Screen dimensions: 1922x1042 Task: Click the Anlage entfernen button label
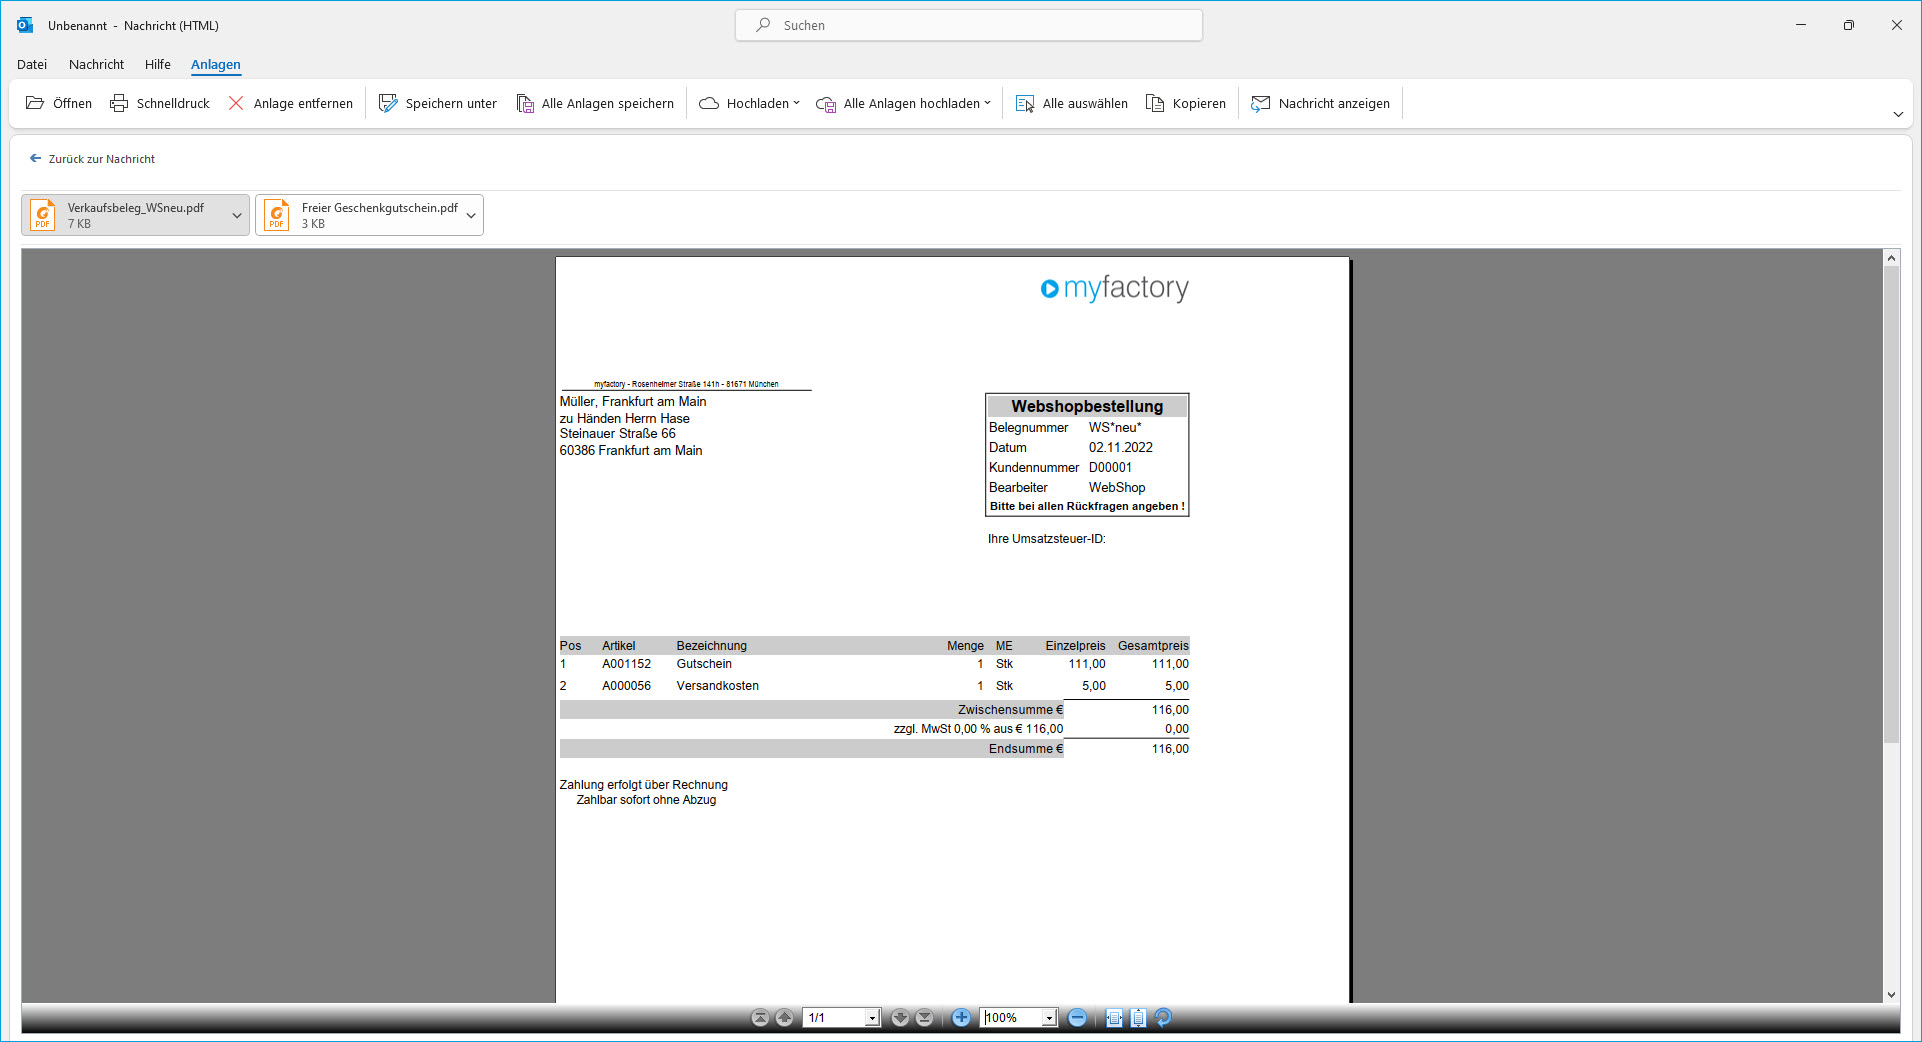(303, 103)
